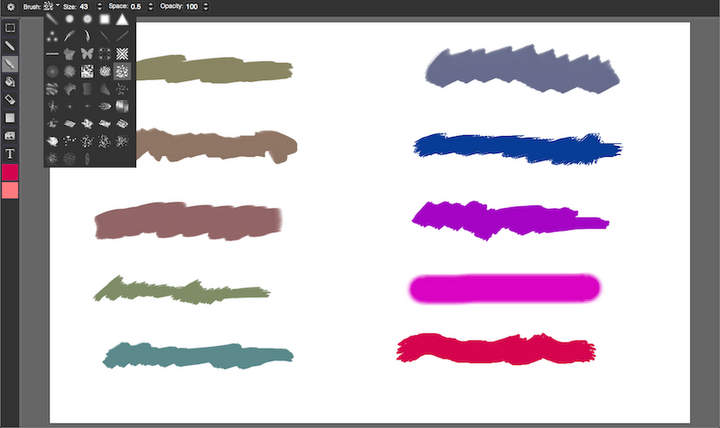The image size is (720, 428).
Task: Select the filled square shape tool
Action: (10, 118)
